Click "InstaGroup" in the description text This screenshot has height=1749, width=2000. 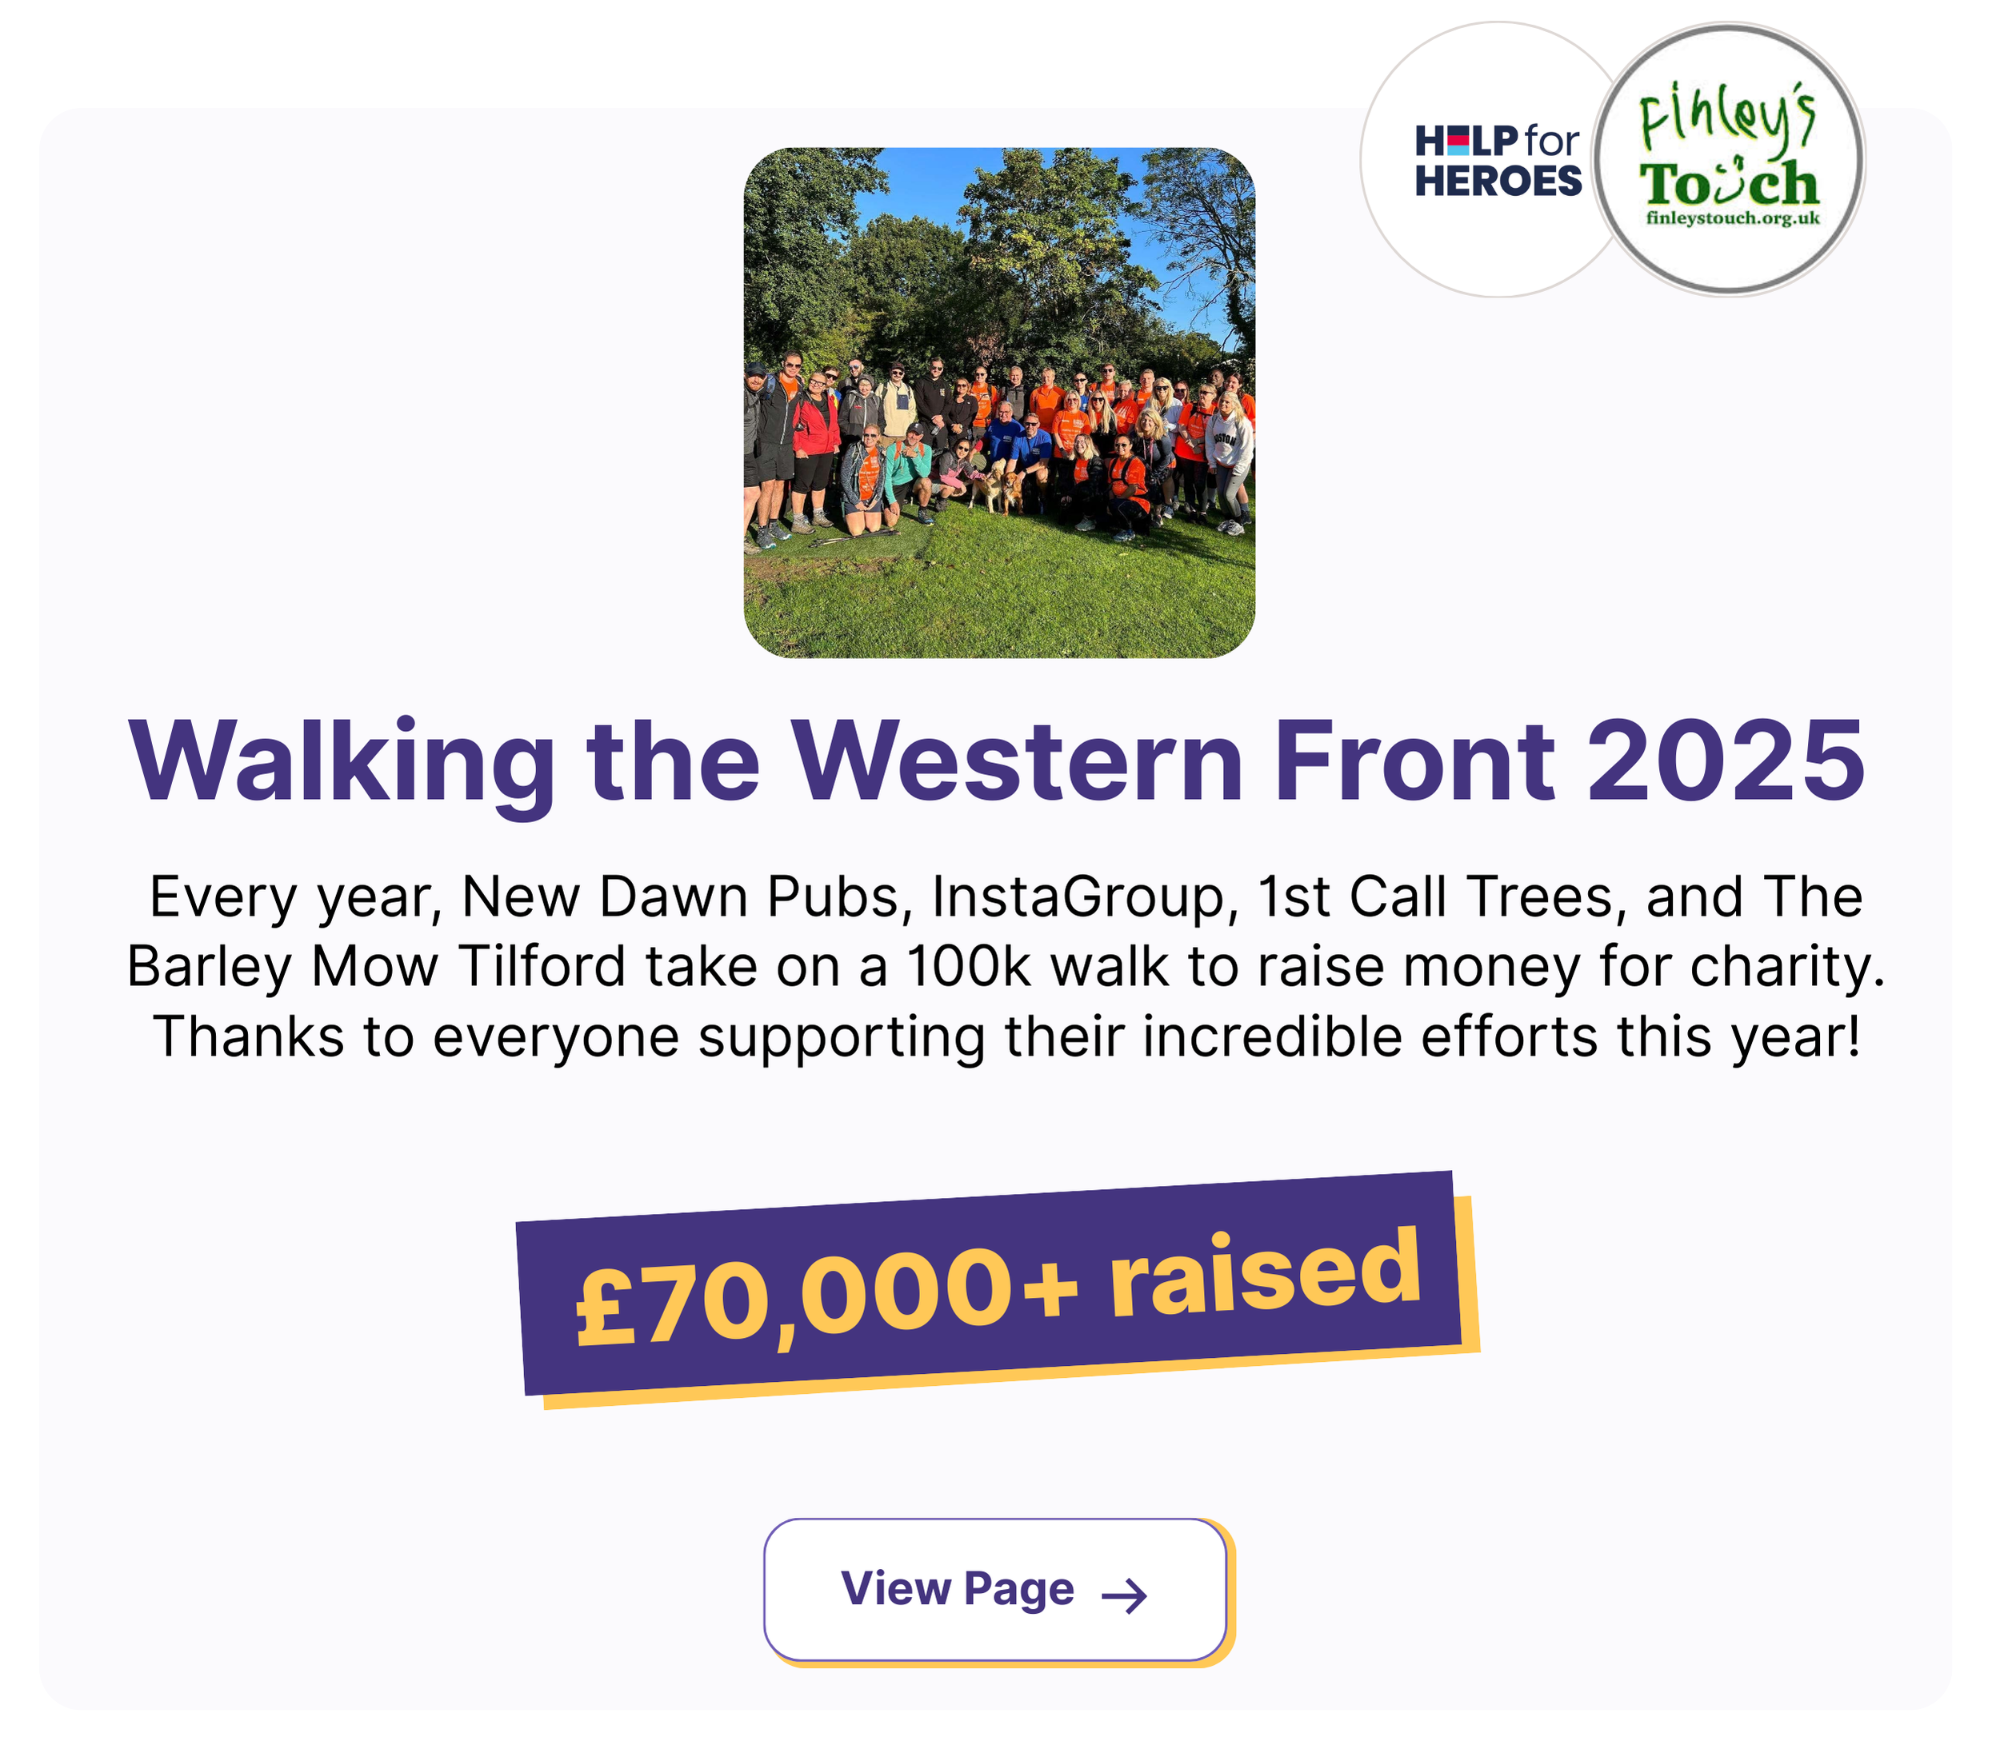coord(1078,896)
